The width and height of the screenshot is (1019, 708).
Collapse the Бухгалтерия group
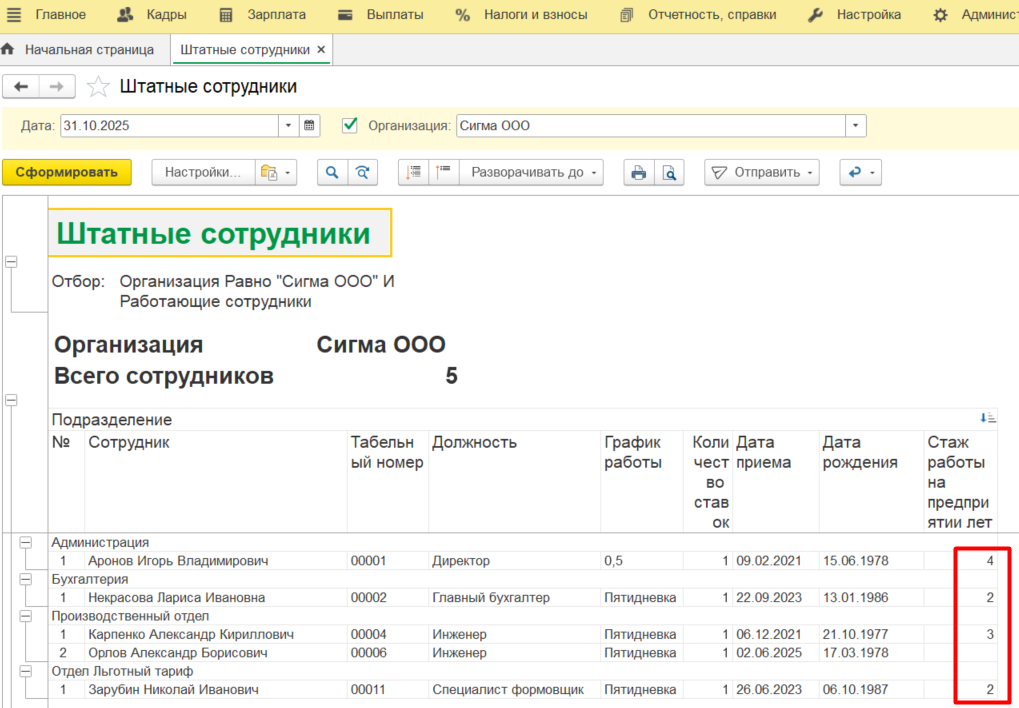click(x=25, y=579)
